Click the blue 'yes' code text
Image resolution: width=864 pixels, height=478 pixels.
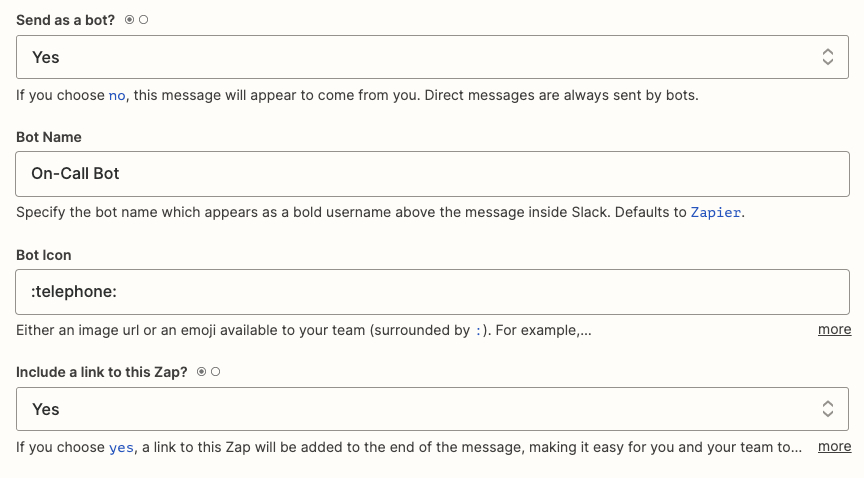point(120,447)
